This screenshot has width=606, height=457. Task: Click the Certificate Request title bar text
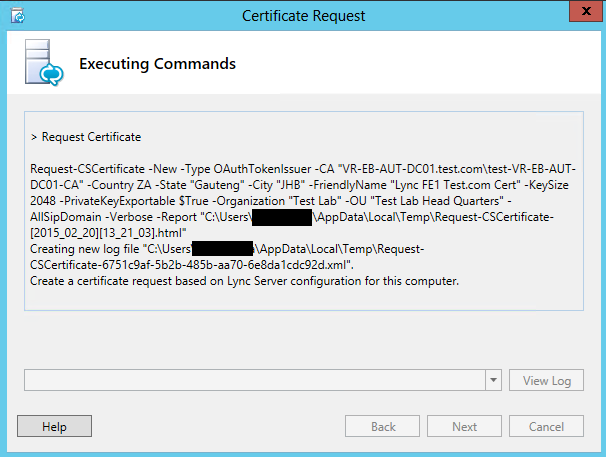click(x=304, y=15)
